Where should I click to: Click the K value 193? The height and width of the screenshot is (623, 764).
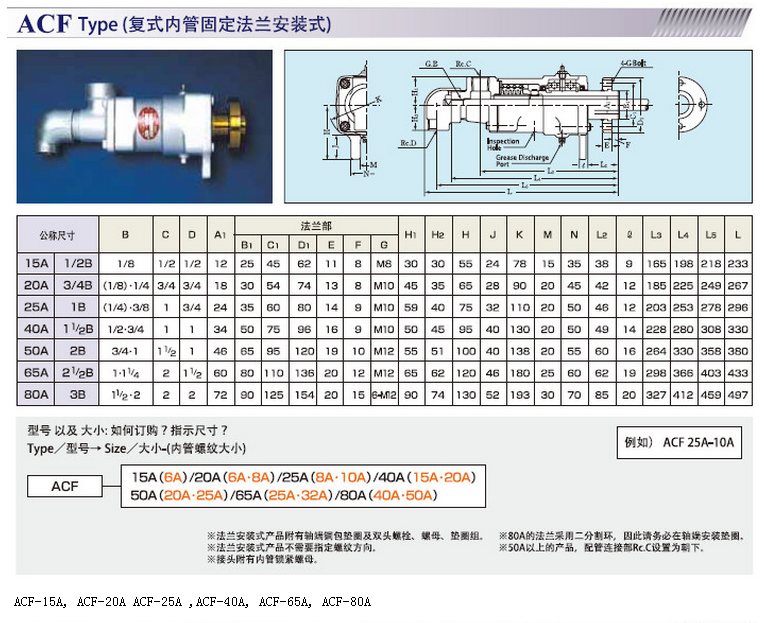point(520,395)
